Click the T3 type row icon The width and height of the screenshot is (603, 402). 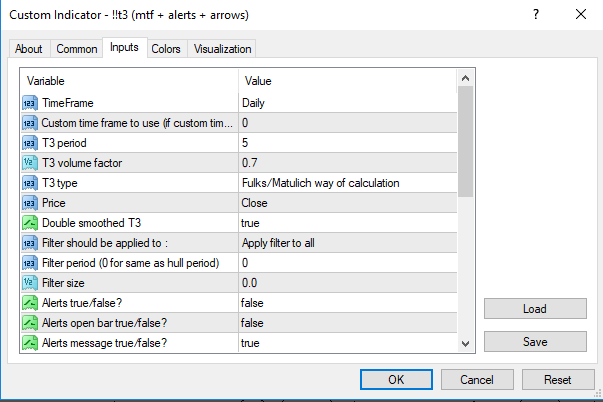coord(29,183)
